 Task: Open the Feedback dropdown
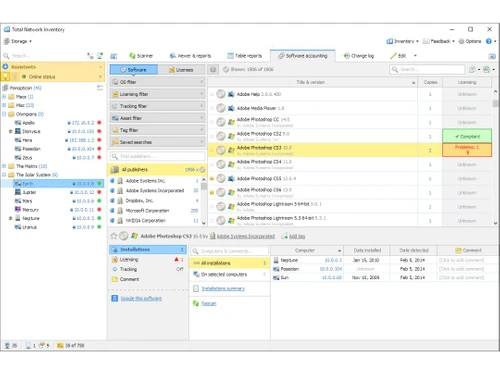(x=439, y=41)
